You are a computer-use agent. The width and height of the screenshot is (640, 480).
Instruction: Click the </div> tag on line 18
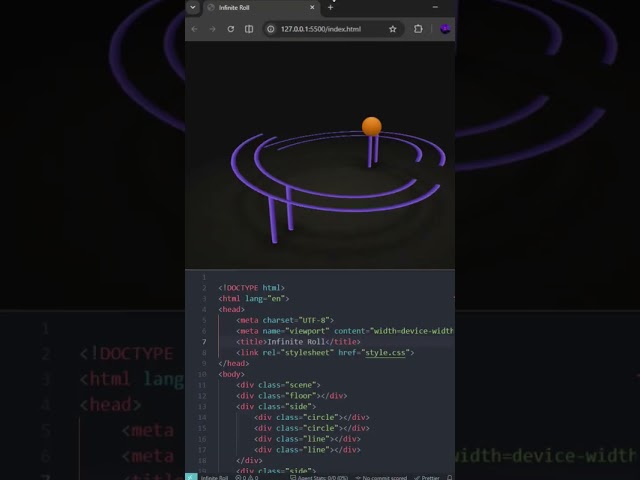(x=249, y=460)
